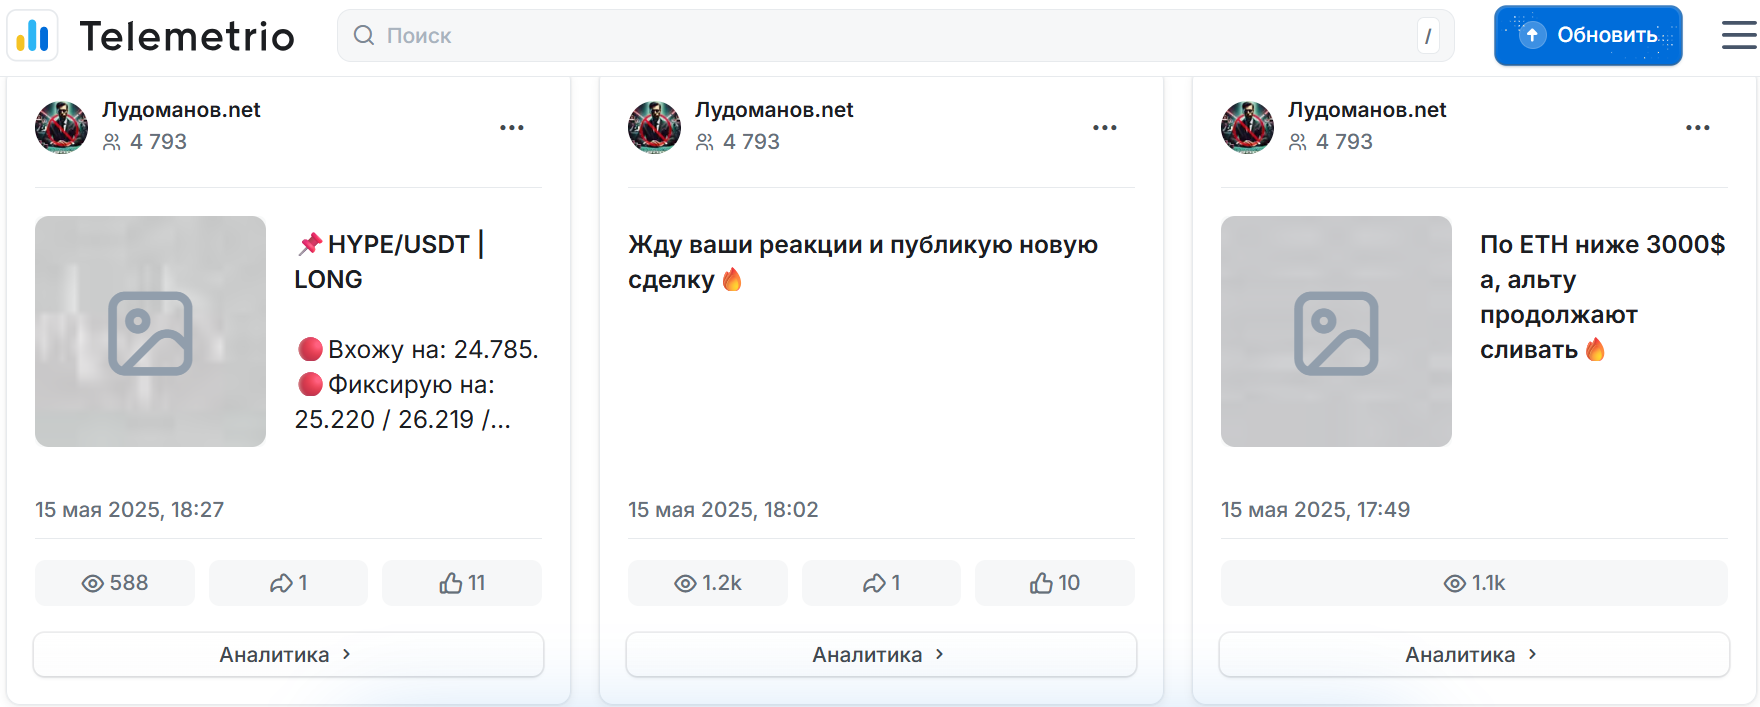Click views counter showing 588
Screen dimensions: 1760x707
(x=115, y=583)
